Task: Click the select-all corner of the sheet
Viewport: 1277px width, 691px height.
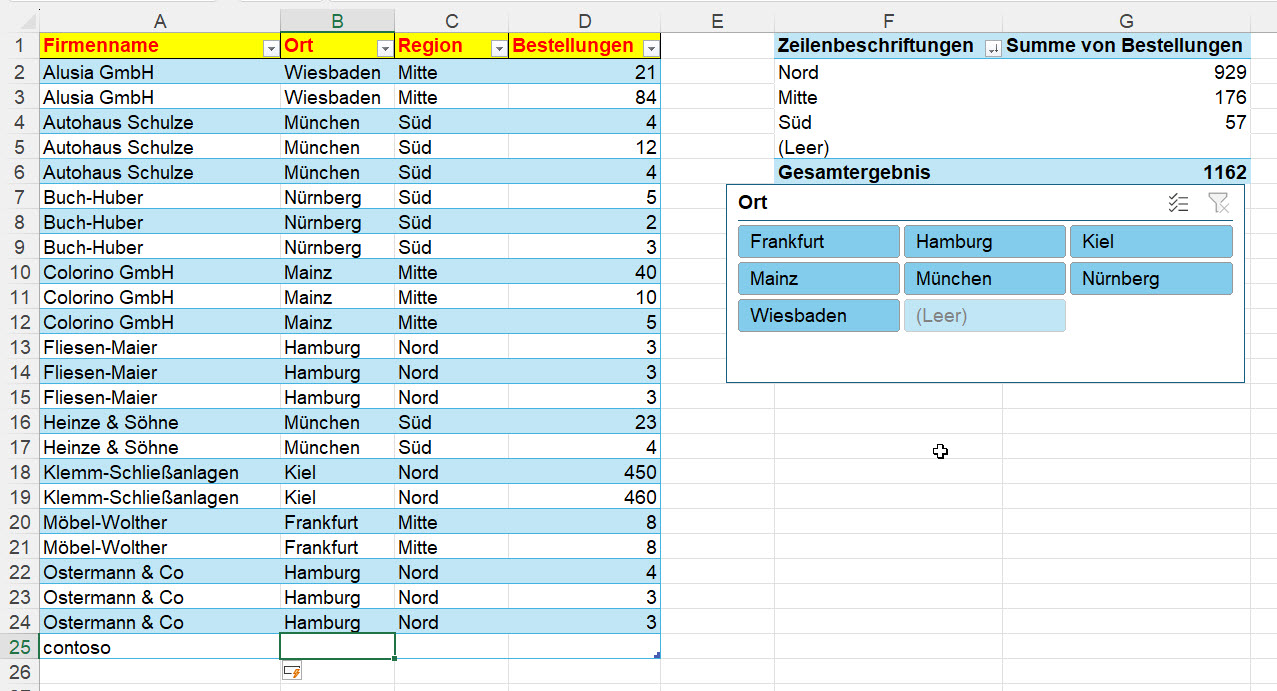Action: click(x=19, y=21)
